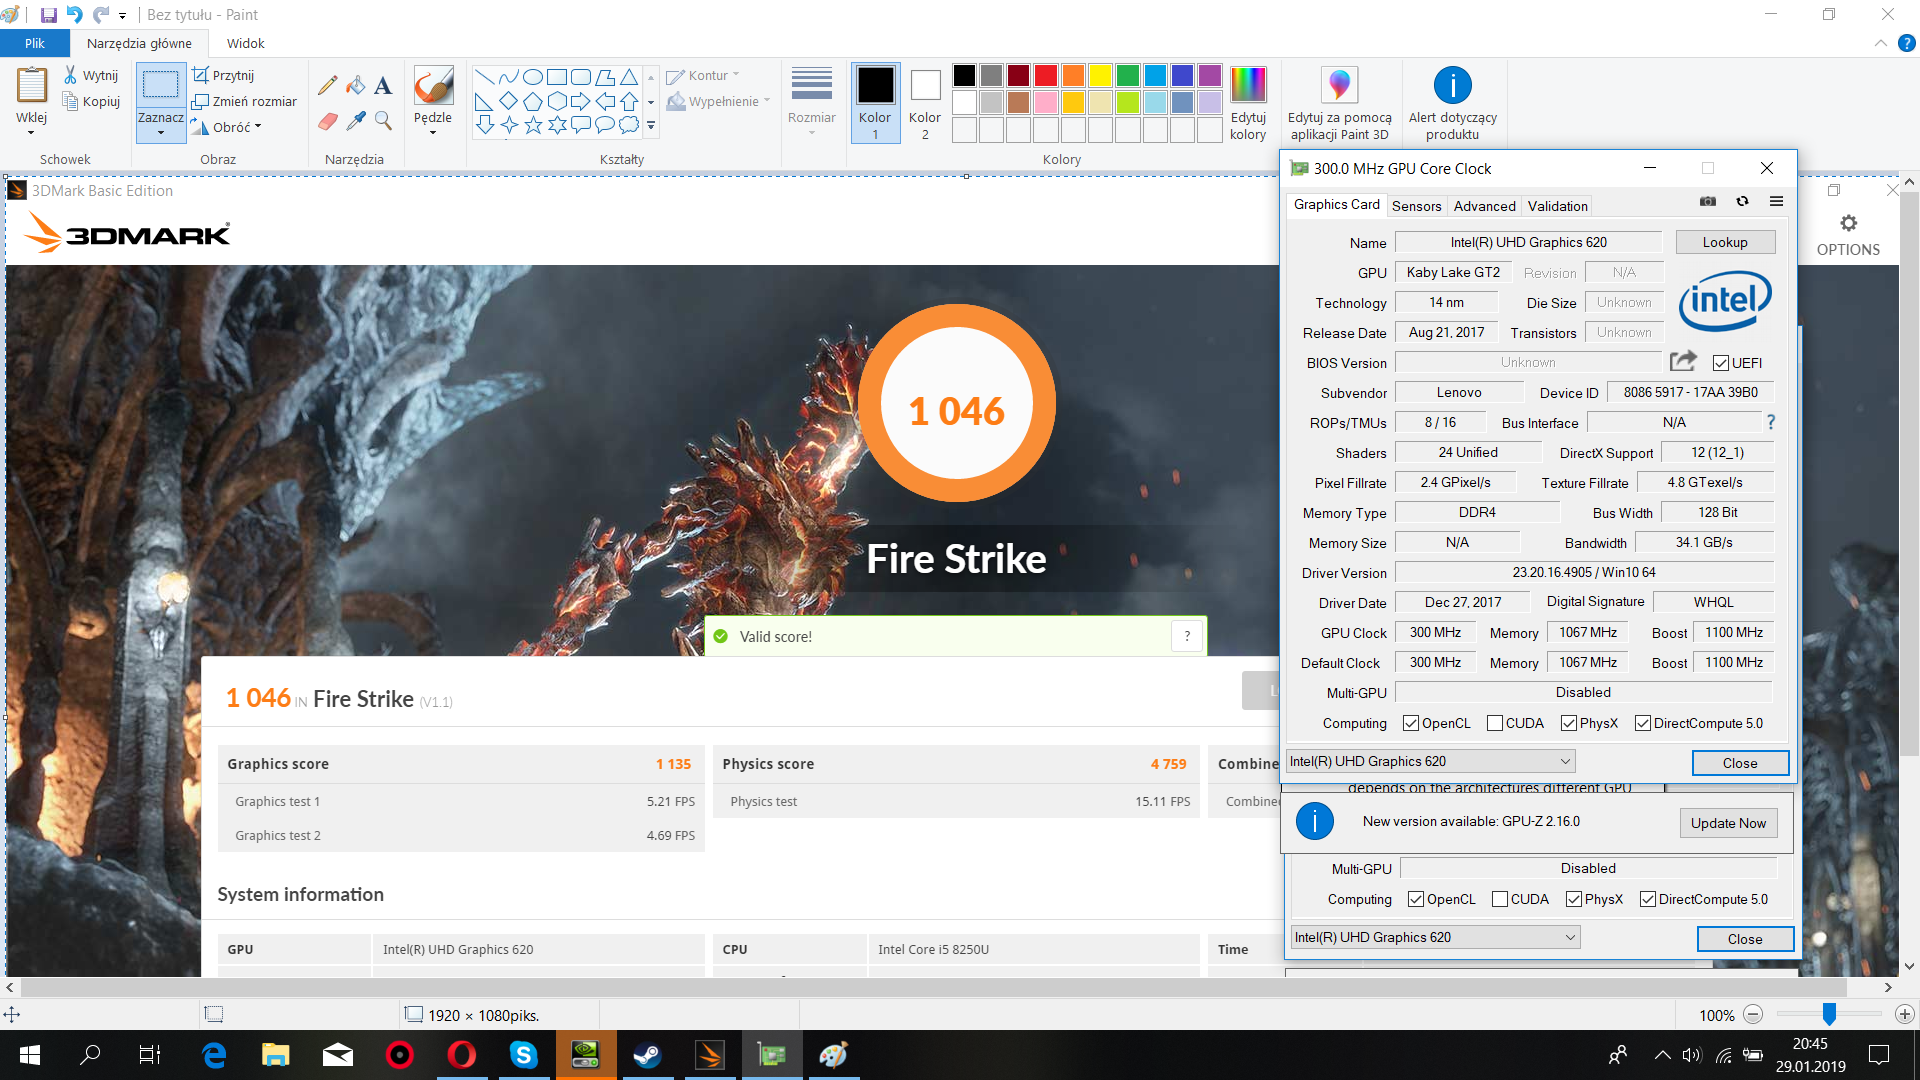Image resolution: width=1920 pixels, height=1080 pixels.
Task: Open Skype from the taskbar
Action: click(523, 1055)
